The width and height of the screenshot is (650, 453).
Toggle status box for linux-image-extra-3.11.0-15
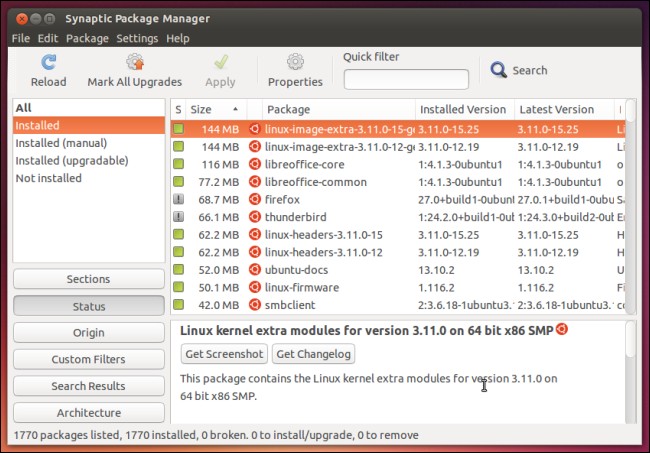(x=178, y=128)
